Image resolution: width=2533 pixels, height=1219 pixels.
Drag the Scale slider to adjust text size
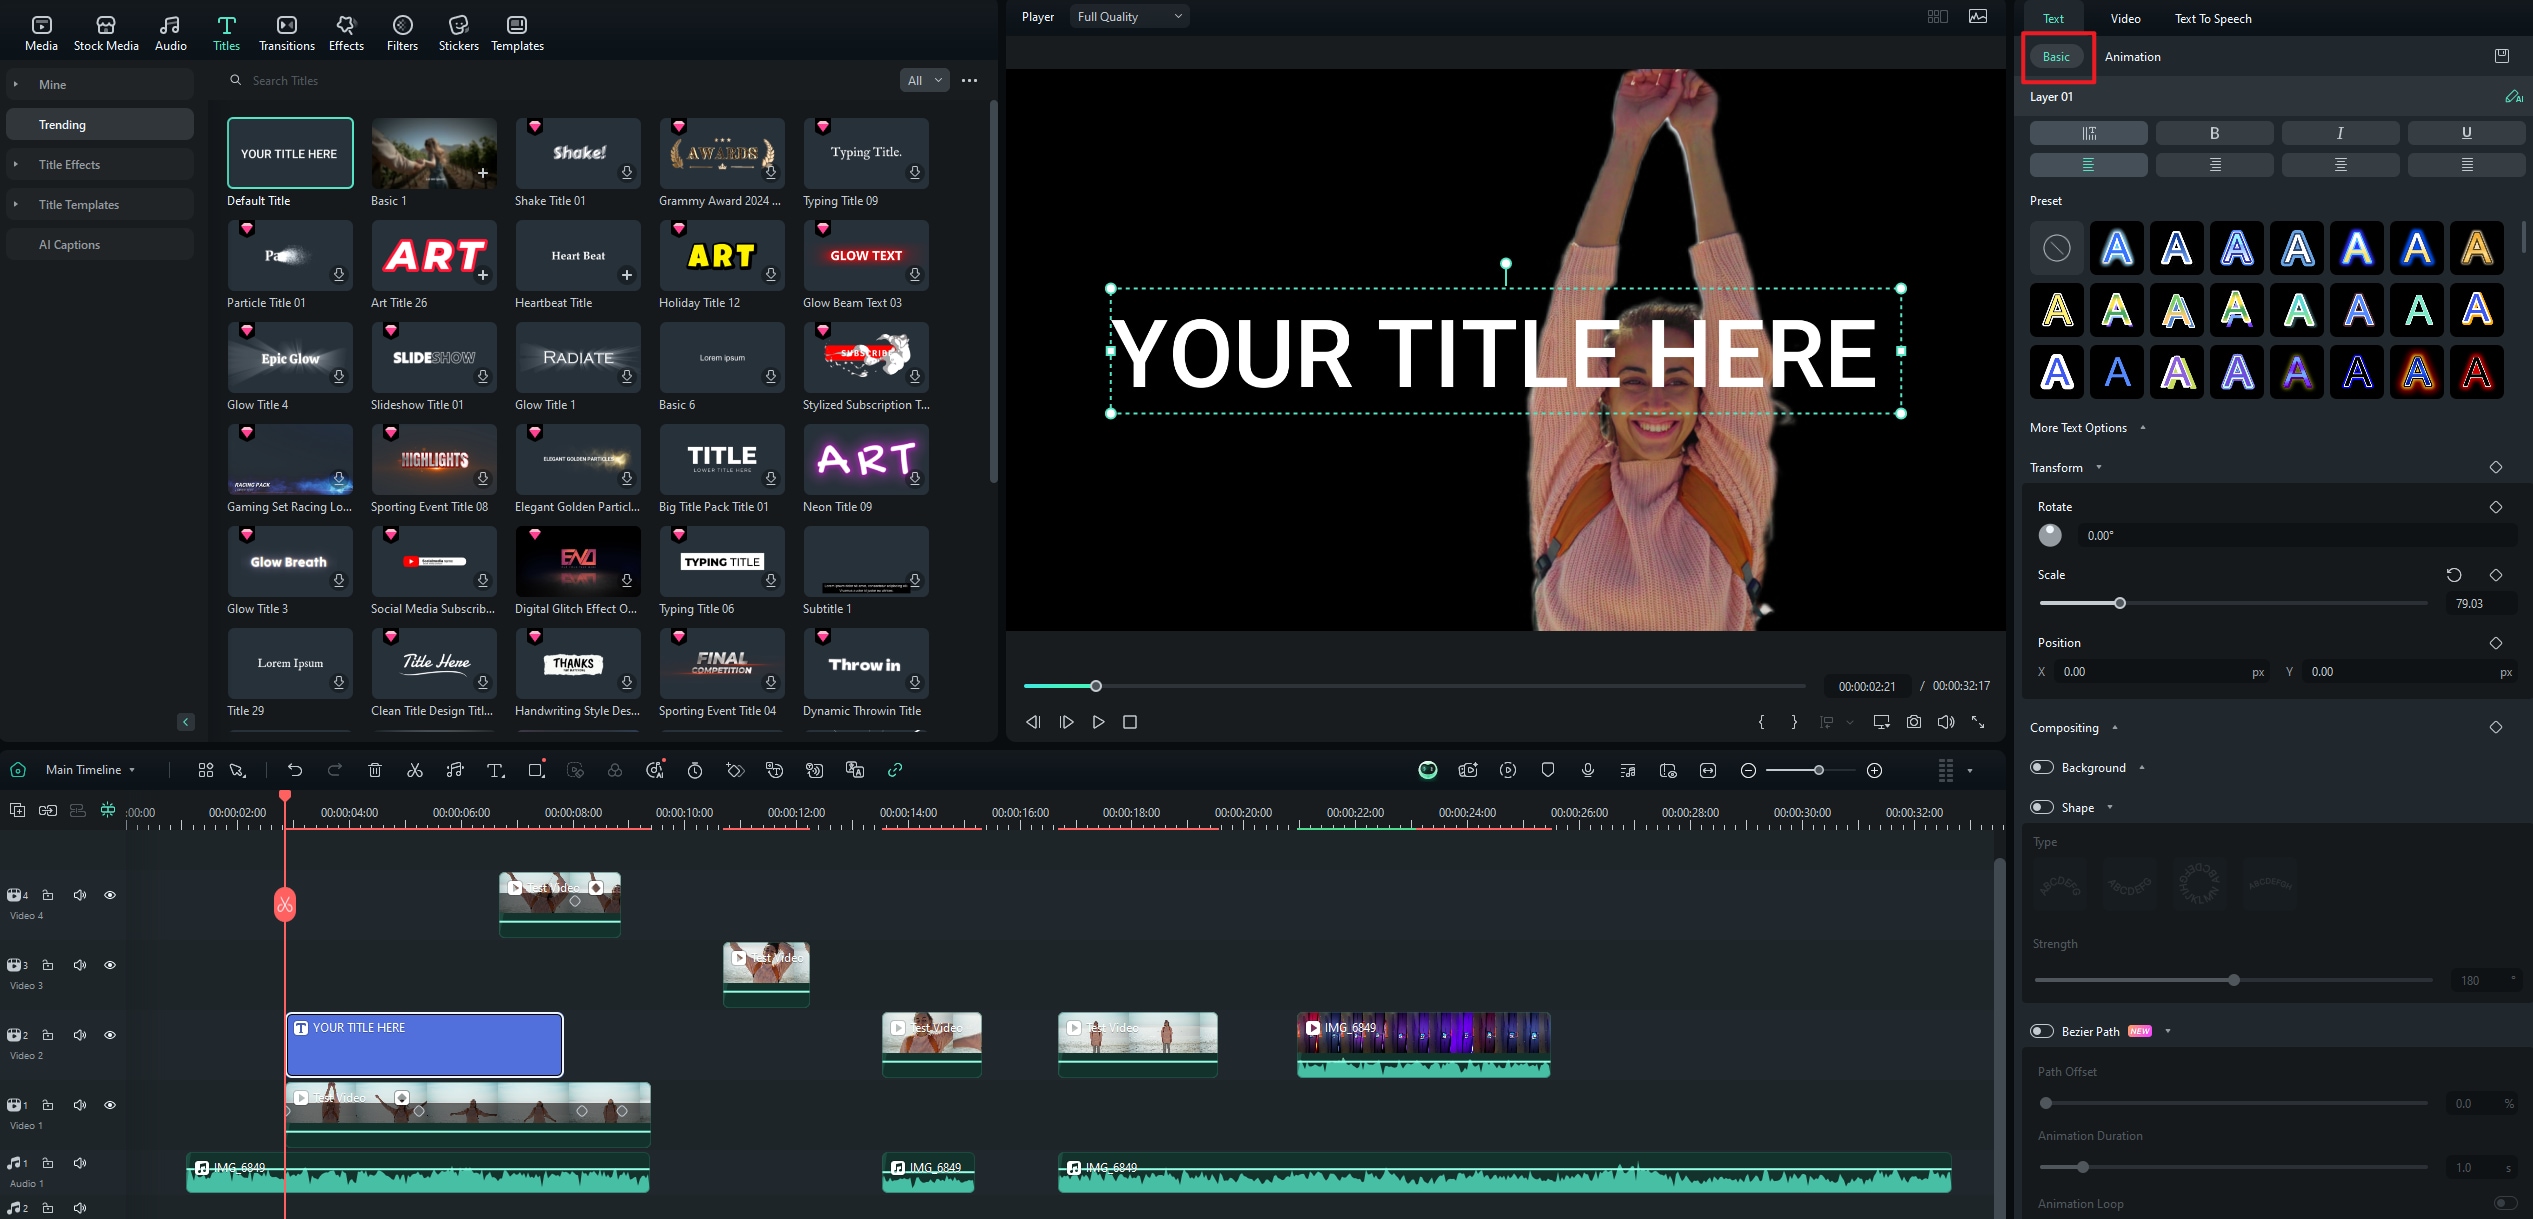pos(2119,602)
